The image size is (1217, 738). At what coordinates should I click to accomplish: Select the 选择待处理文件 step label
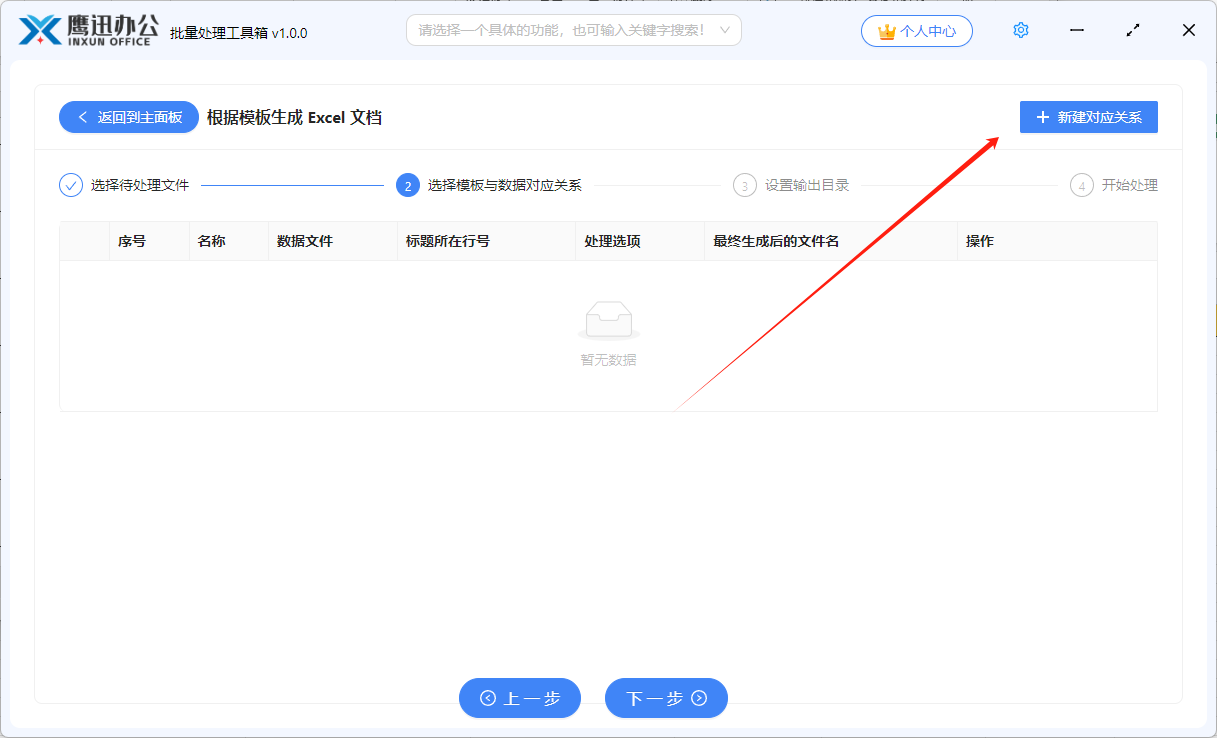(140, 185)
